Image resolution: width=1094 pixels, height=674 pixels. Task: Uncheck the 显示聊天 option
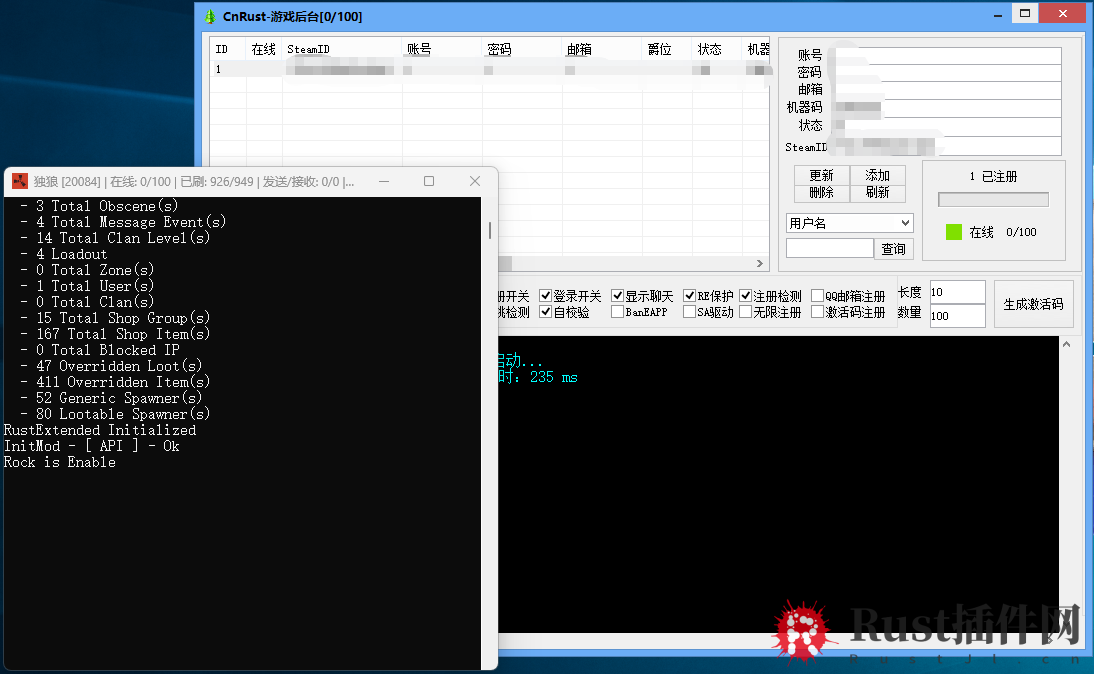617,294
